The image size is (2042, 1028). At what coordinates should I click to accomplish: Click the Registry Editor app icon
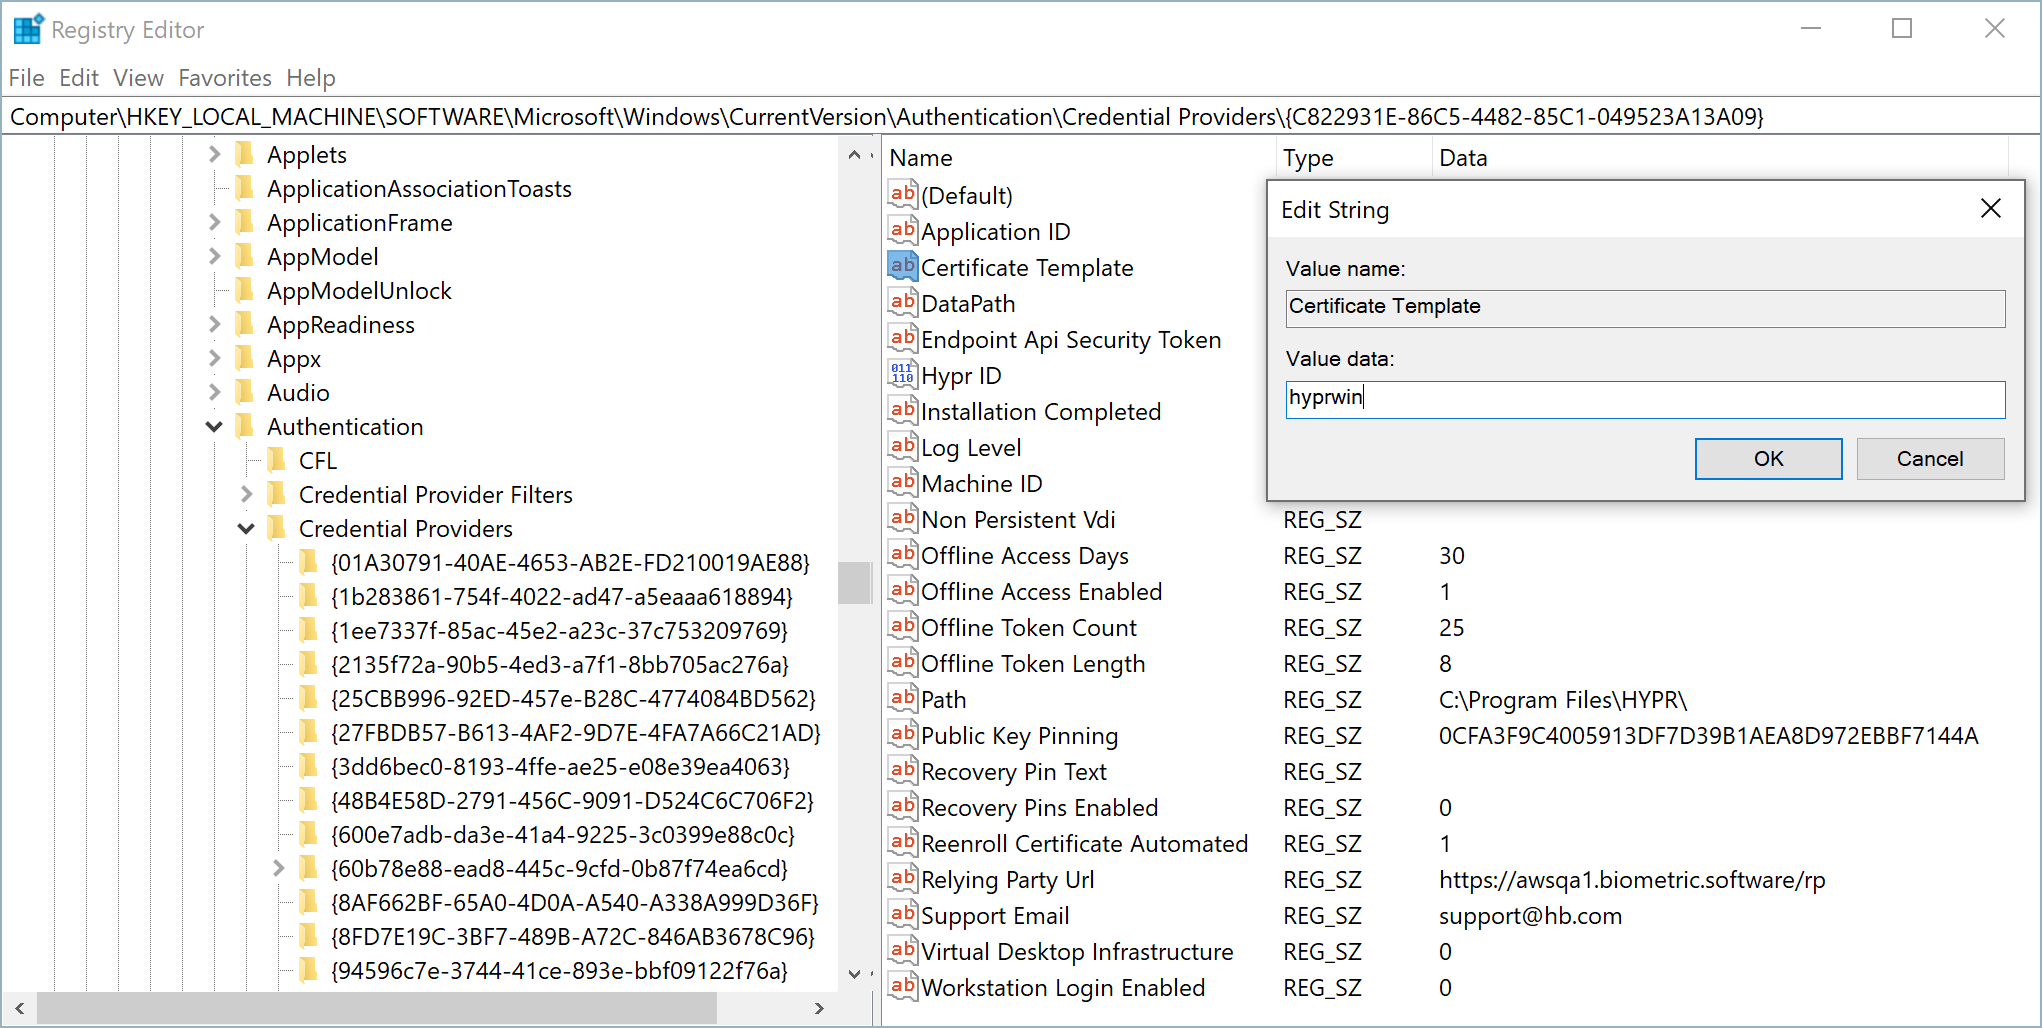coord(28,29)
